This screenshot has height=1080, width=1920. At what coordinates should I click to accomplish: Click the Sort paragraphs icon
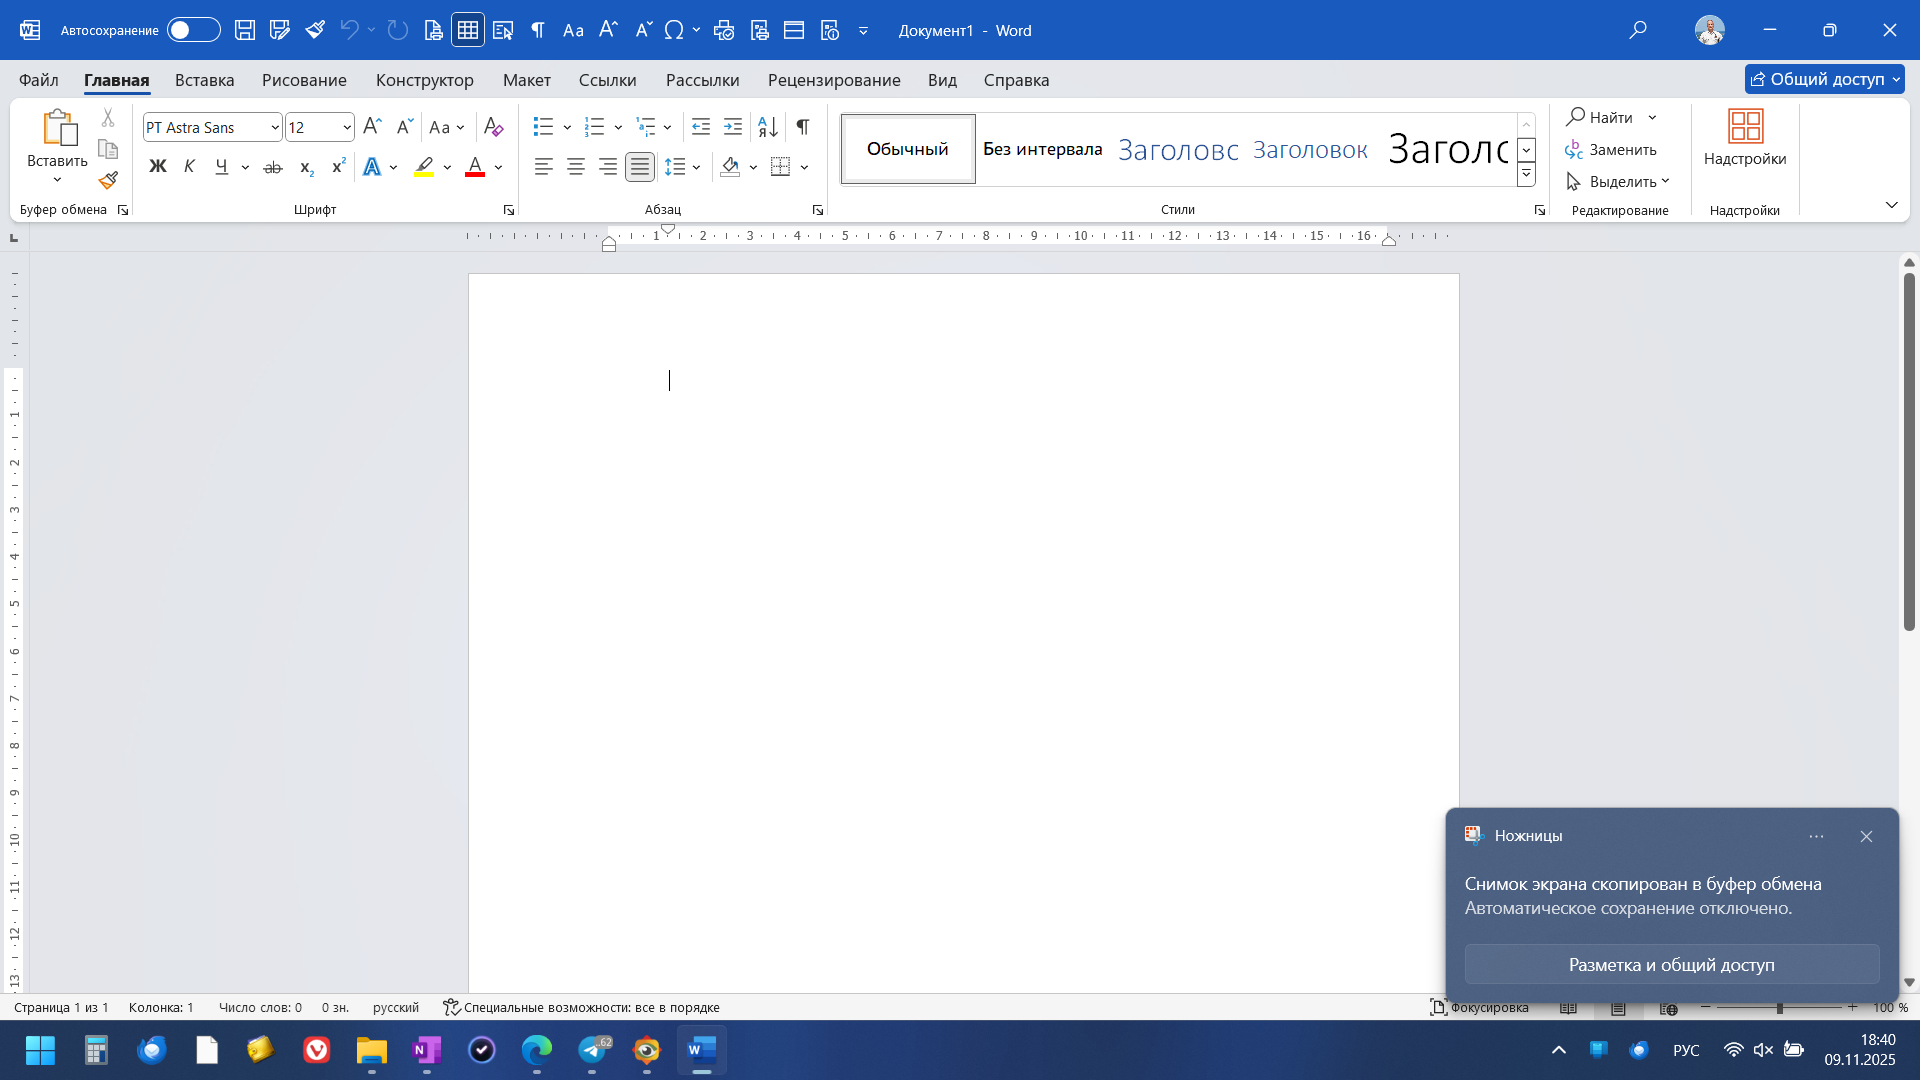768,127
